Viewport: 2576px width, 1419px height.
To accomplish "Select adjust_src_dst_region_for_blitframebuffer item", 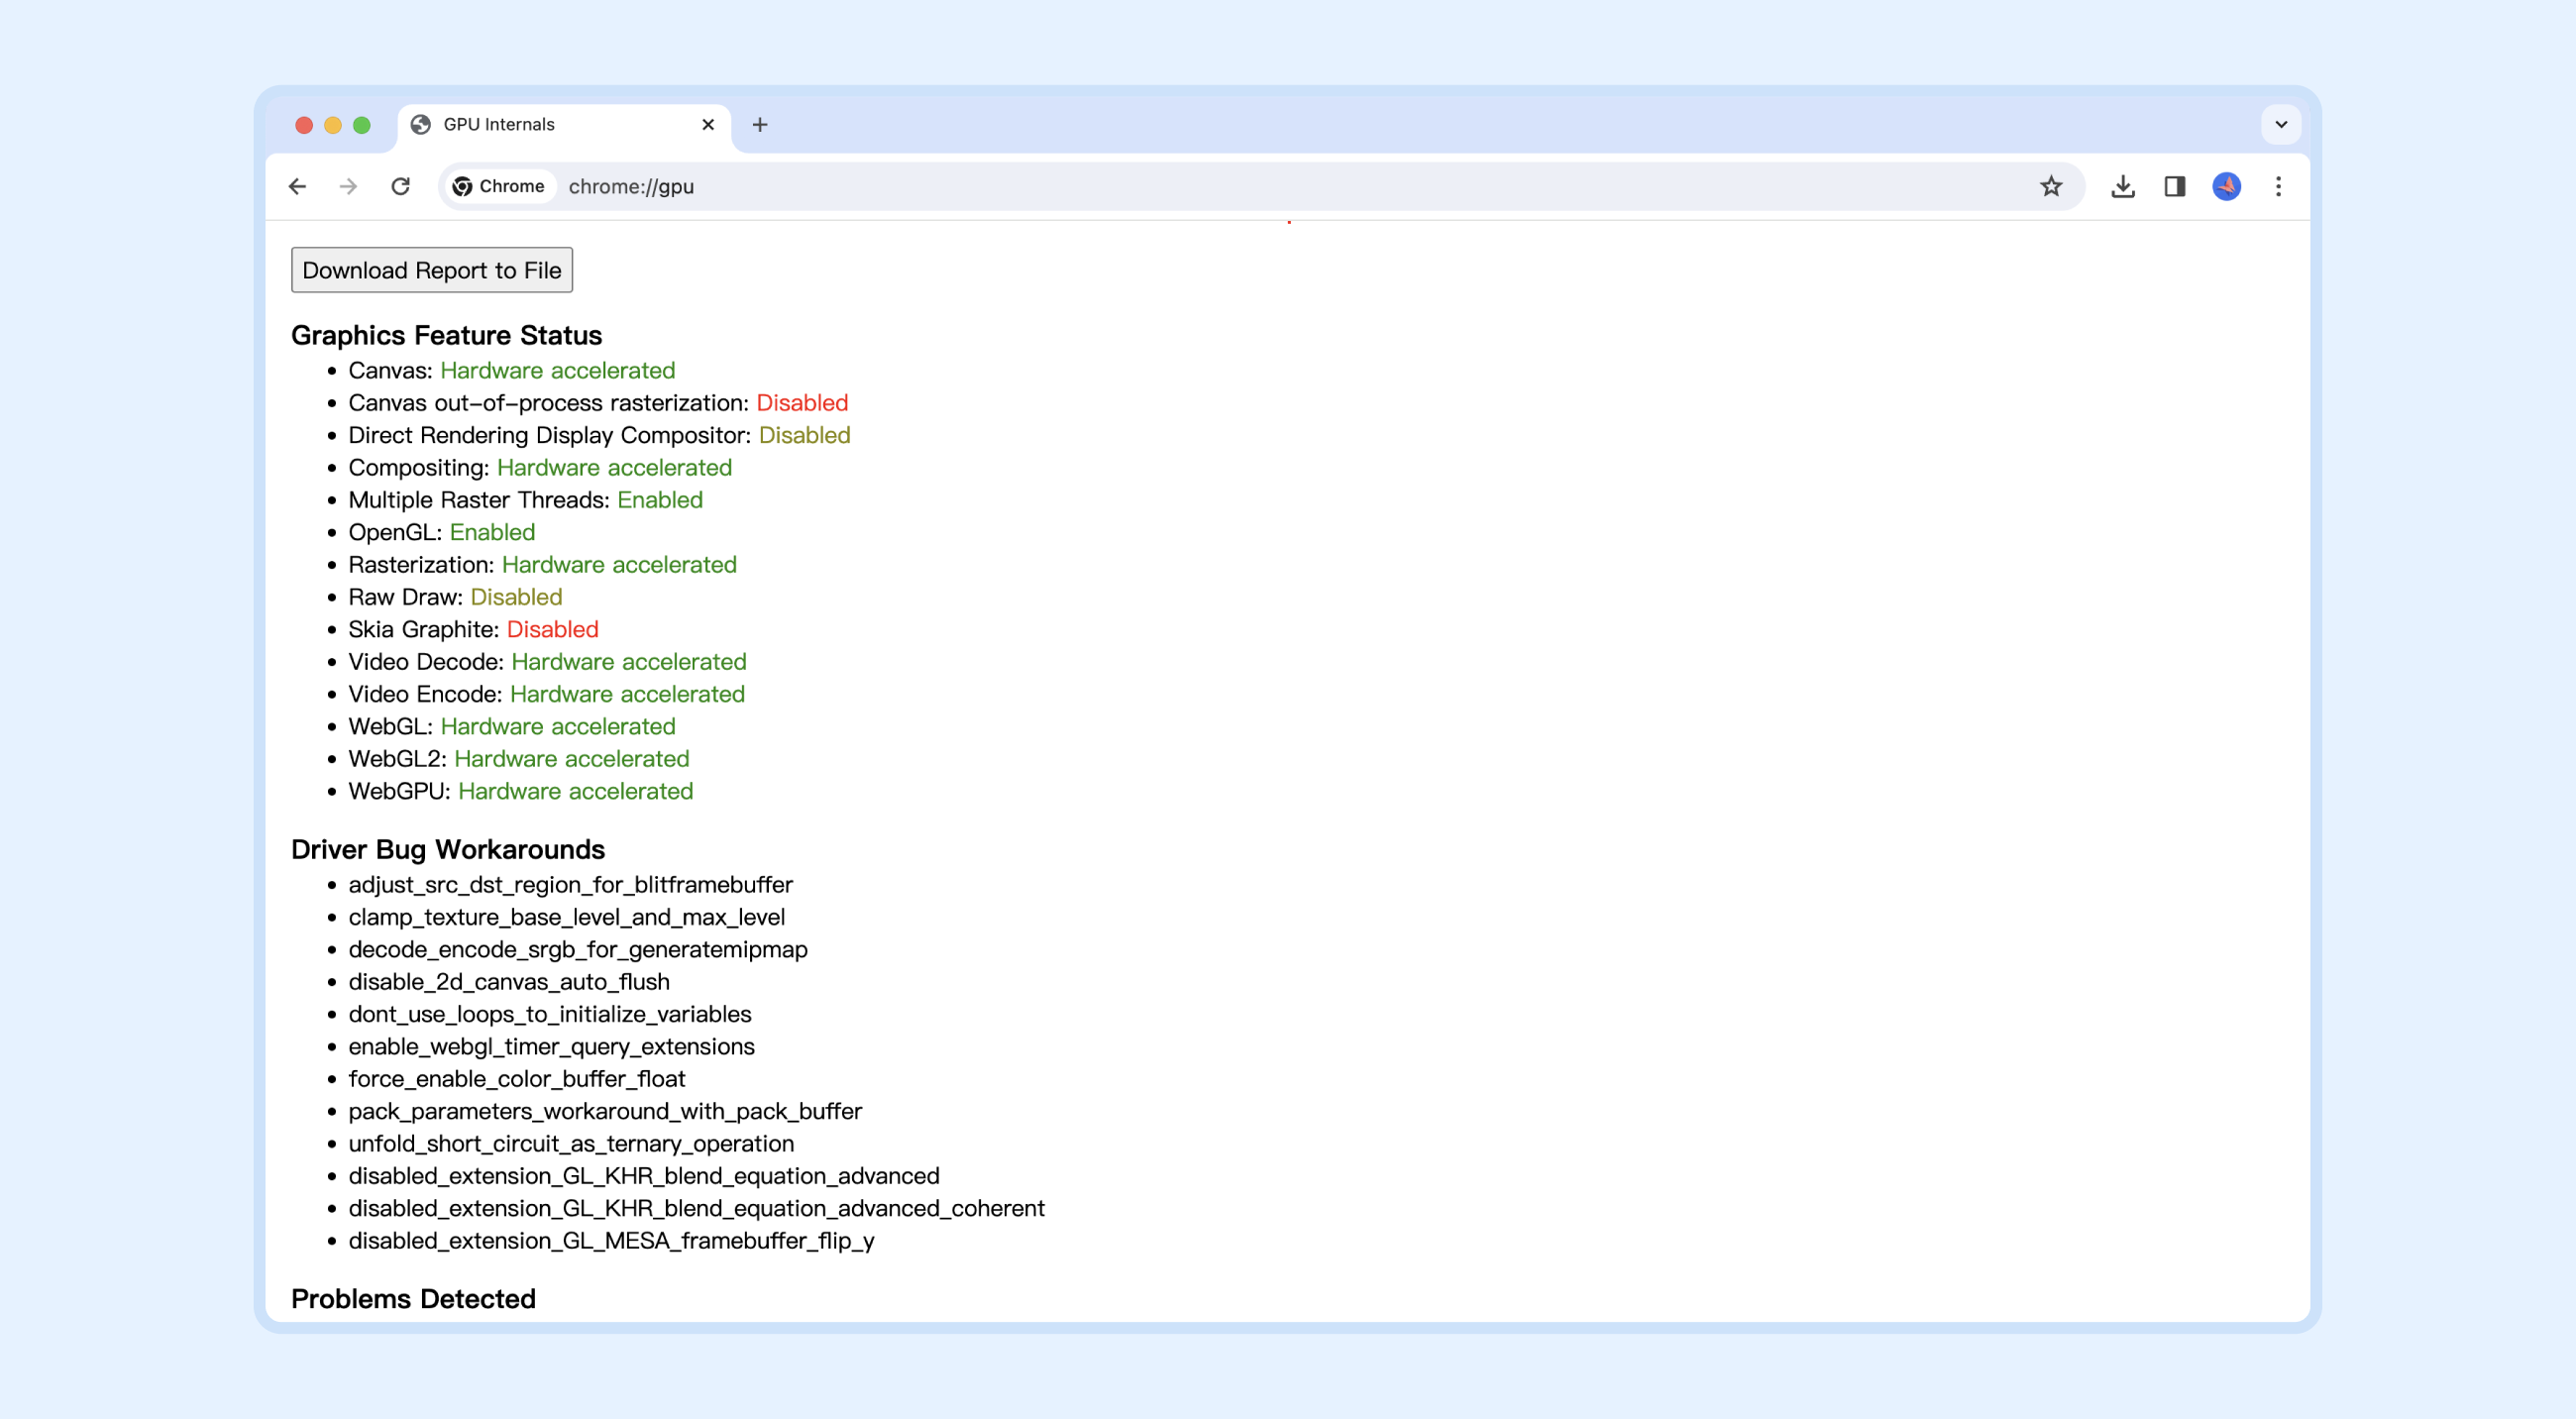I will tap(570, 884).
